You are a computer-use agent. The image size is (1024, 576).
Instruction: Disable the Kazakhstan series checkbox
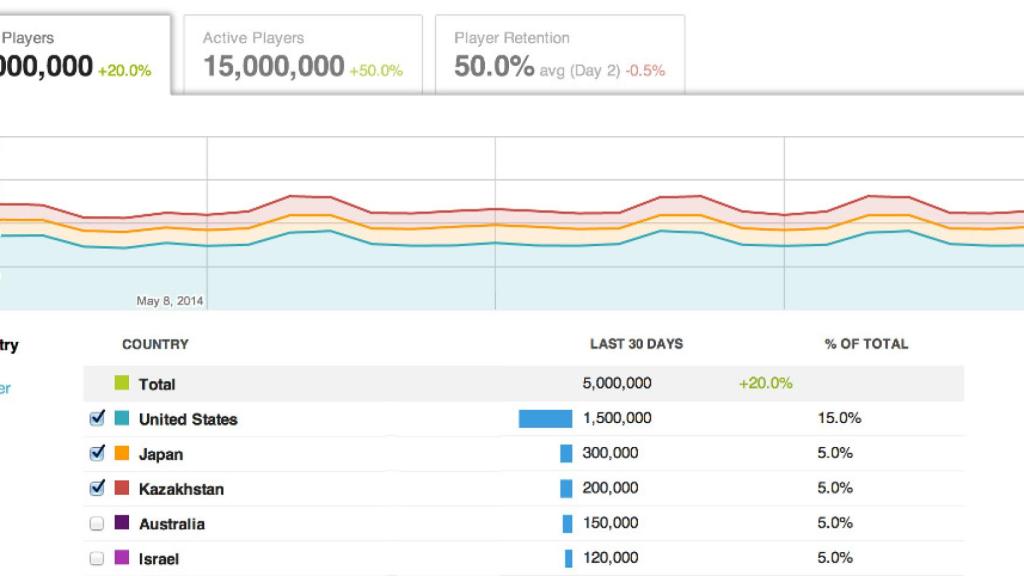point(97,488)
